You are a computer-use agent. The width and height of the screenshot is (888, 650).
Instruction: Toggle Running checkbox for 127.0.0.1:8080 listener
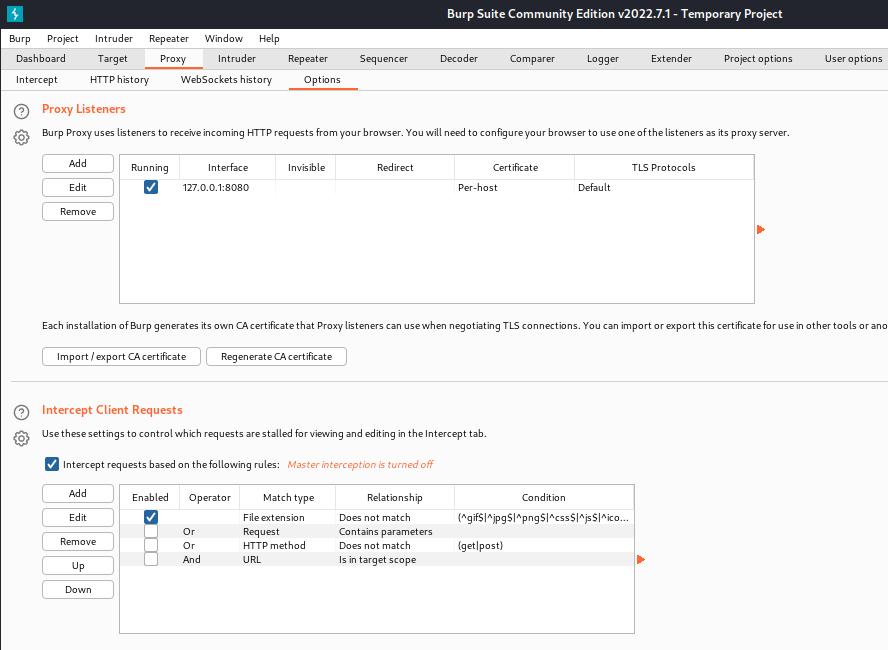click(x=151, y=187)
